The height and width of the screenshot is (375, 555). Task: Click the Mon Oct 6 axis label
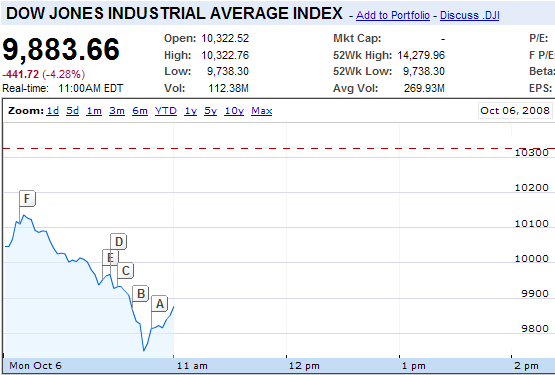click(x=35, y=365)
